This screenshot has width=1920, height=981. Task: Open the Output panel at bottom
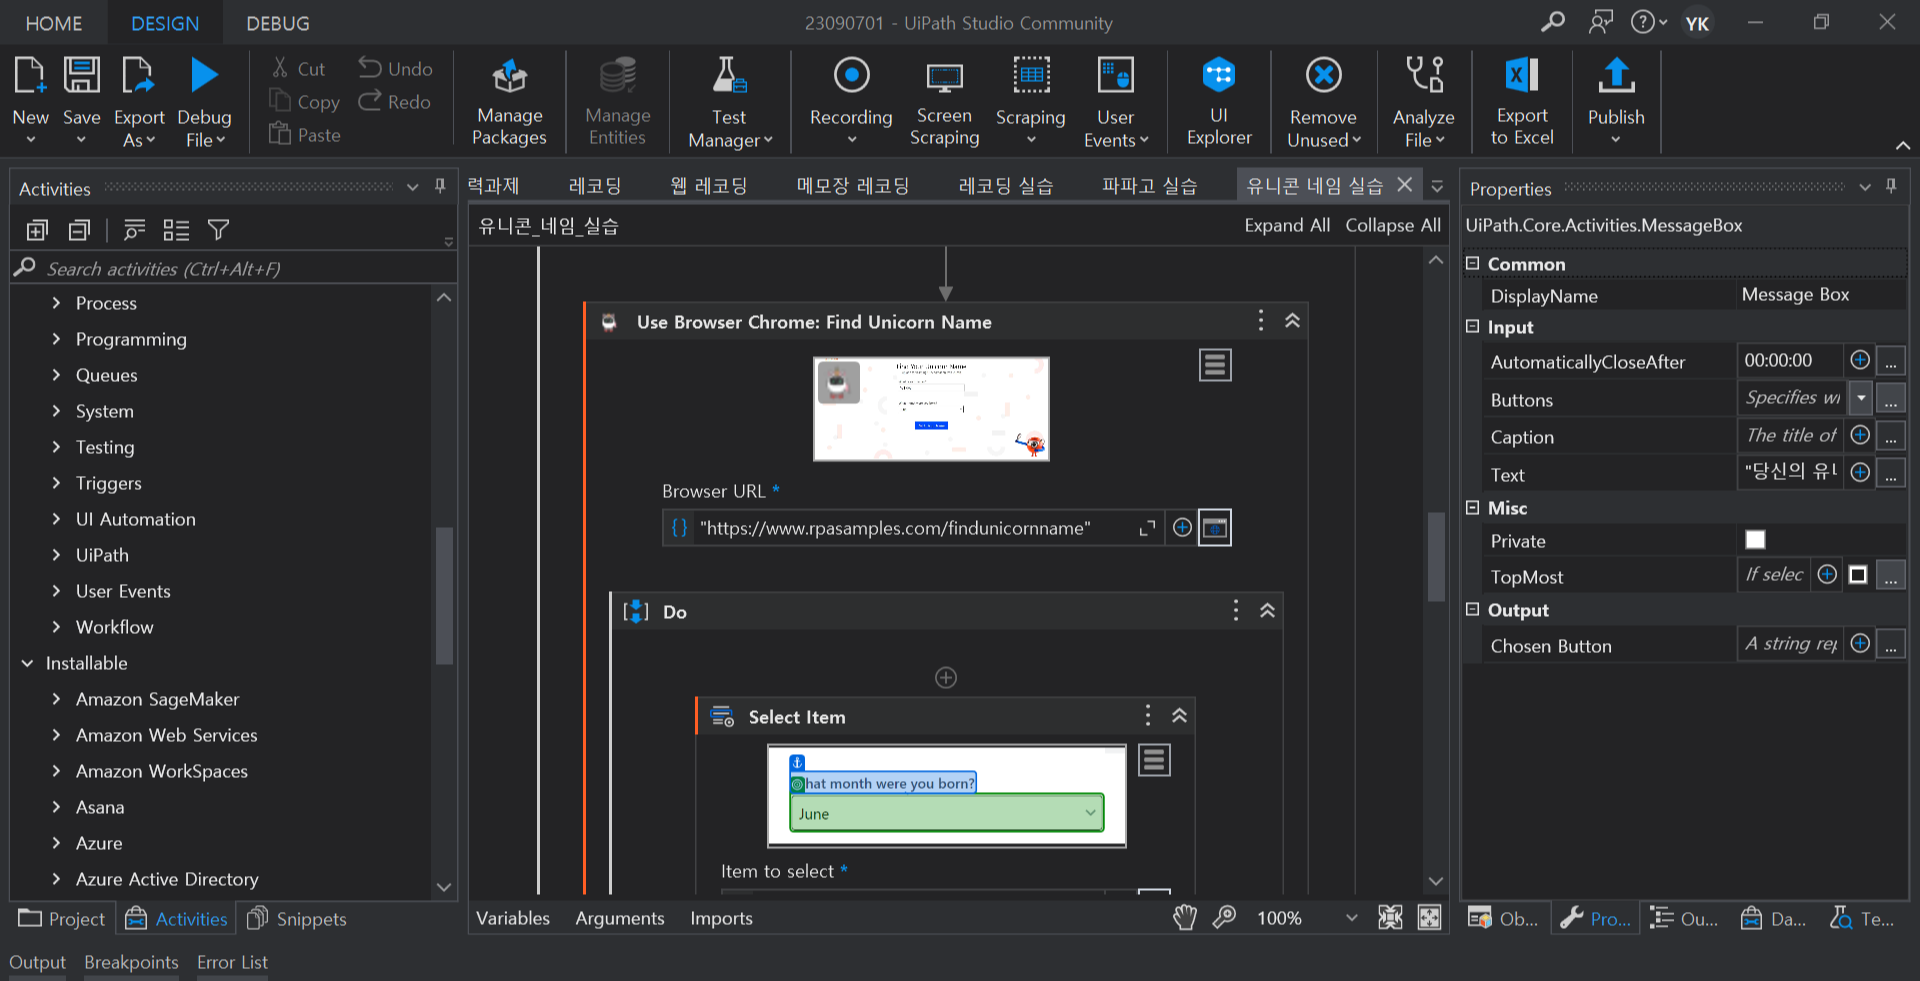(37, 962)
